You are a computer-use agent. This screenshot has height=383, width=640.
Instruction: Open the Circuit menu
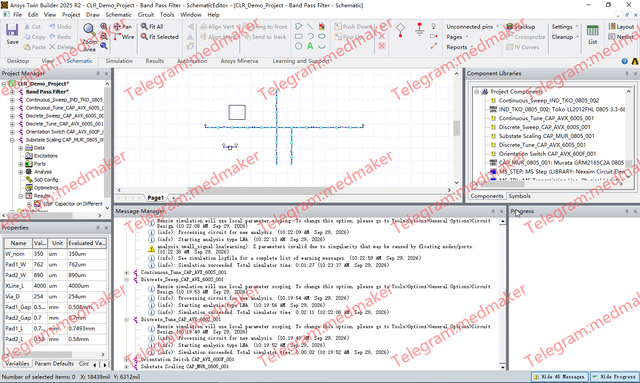point(146,15)
